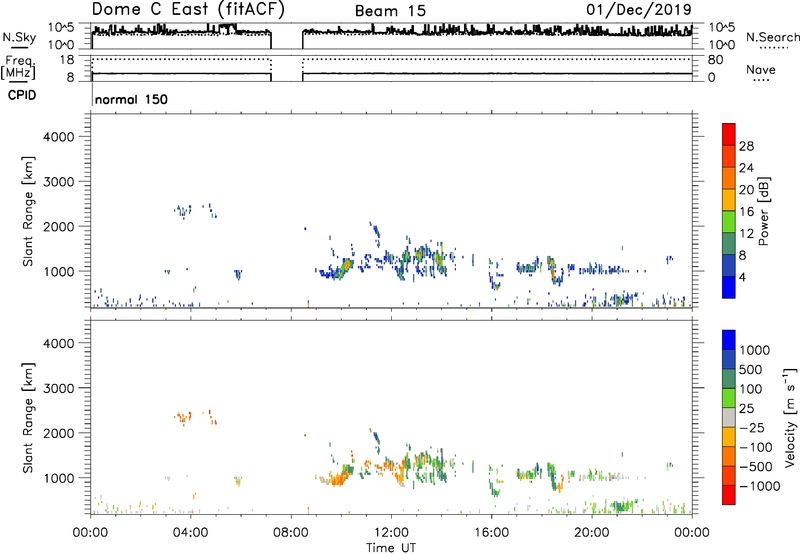
Task: Click the "N.Sky" legend label
Action: point(19,37)
